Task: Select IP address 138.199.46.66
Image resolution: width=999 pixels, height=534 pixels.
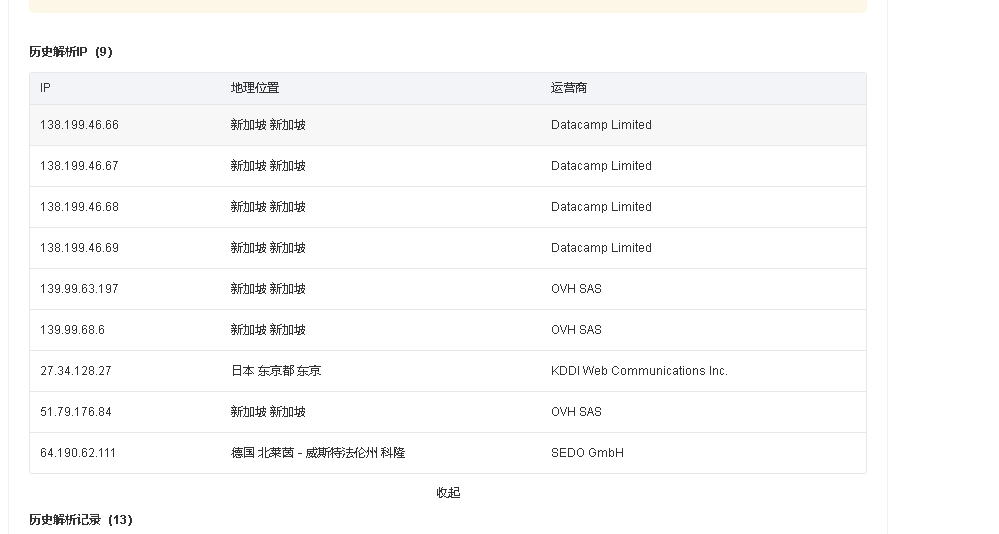Action: [x=79, y=125]
